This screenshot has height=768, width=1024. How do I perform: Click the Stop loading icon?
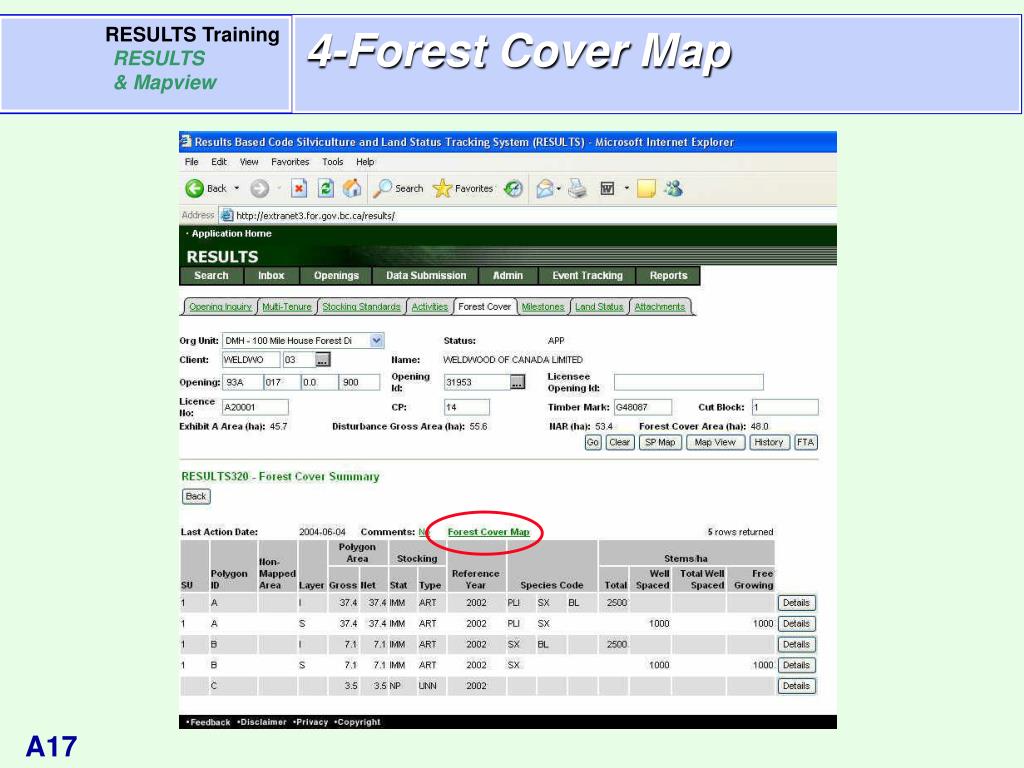pos(298,189)
